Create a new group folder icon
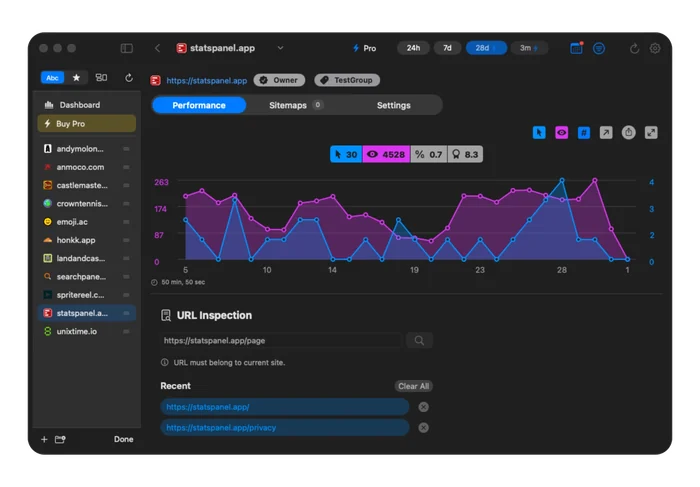 pos(60,439)
